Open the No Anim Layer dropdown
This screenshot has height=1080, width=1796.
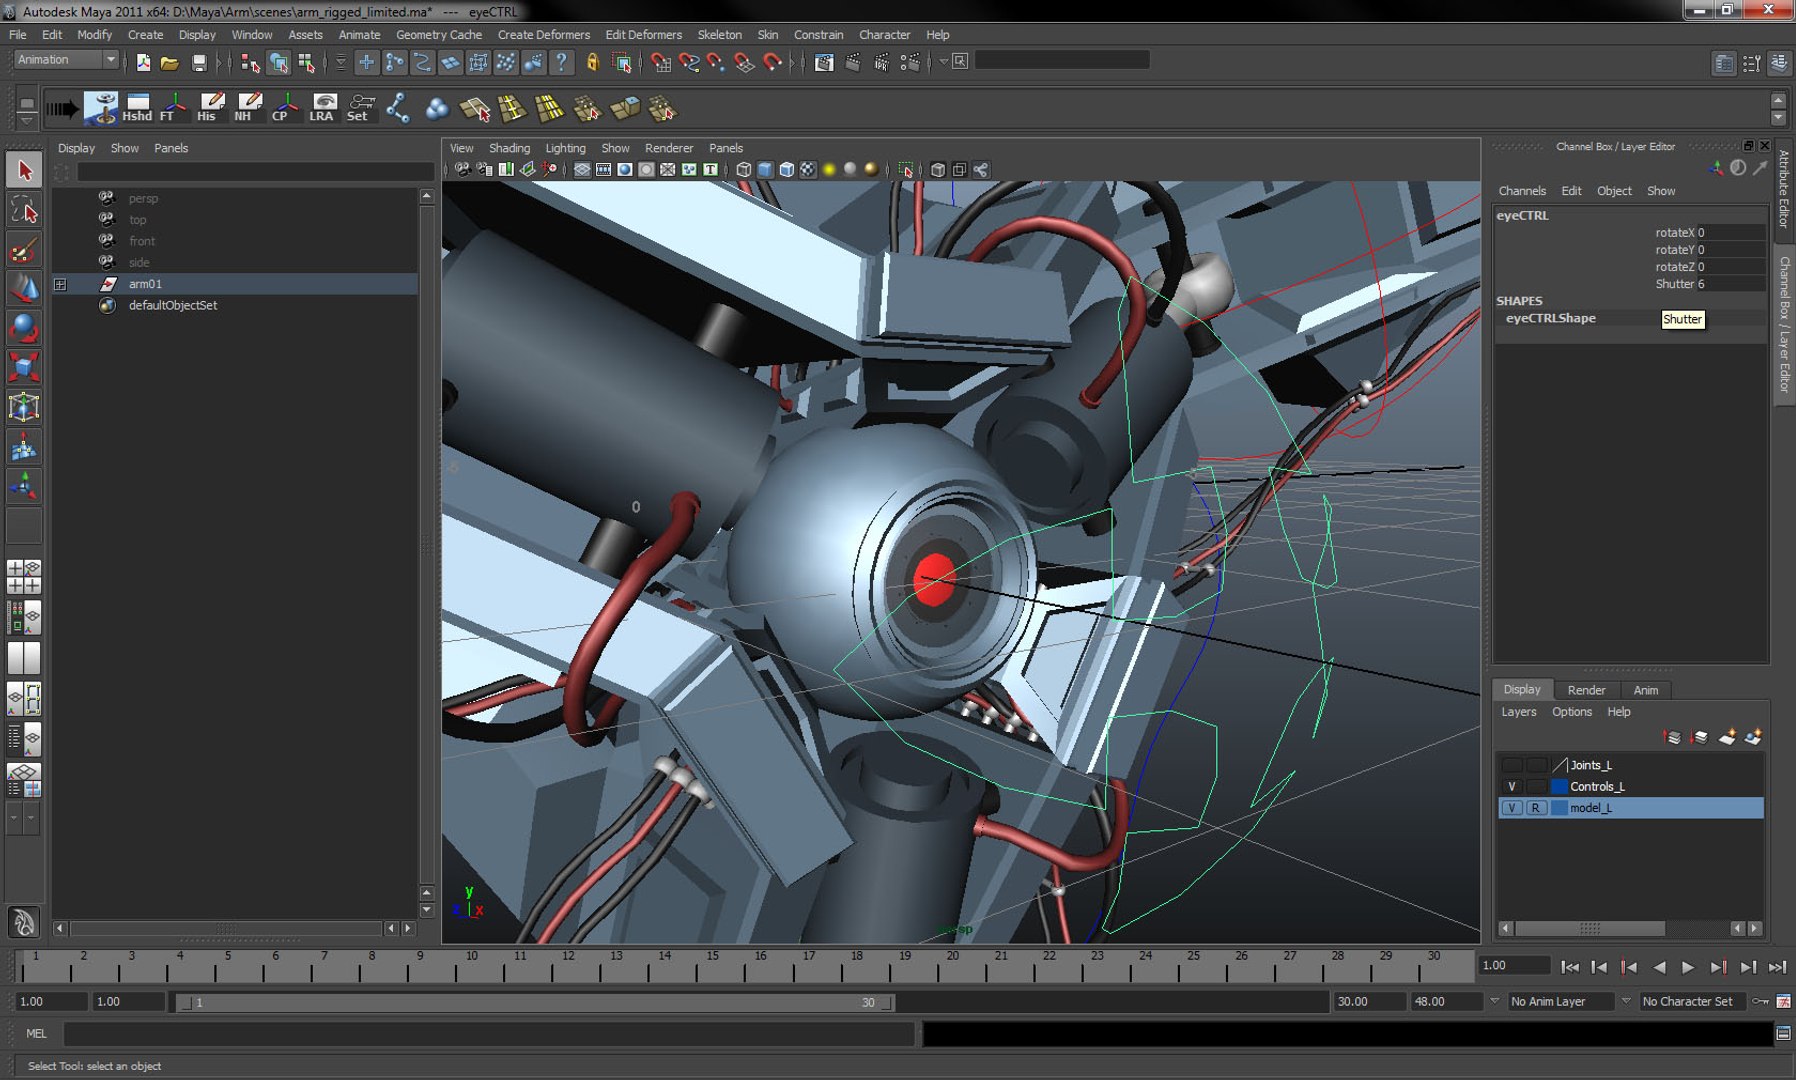pos(1560,1001)
